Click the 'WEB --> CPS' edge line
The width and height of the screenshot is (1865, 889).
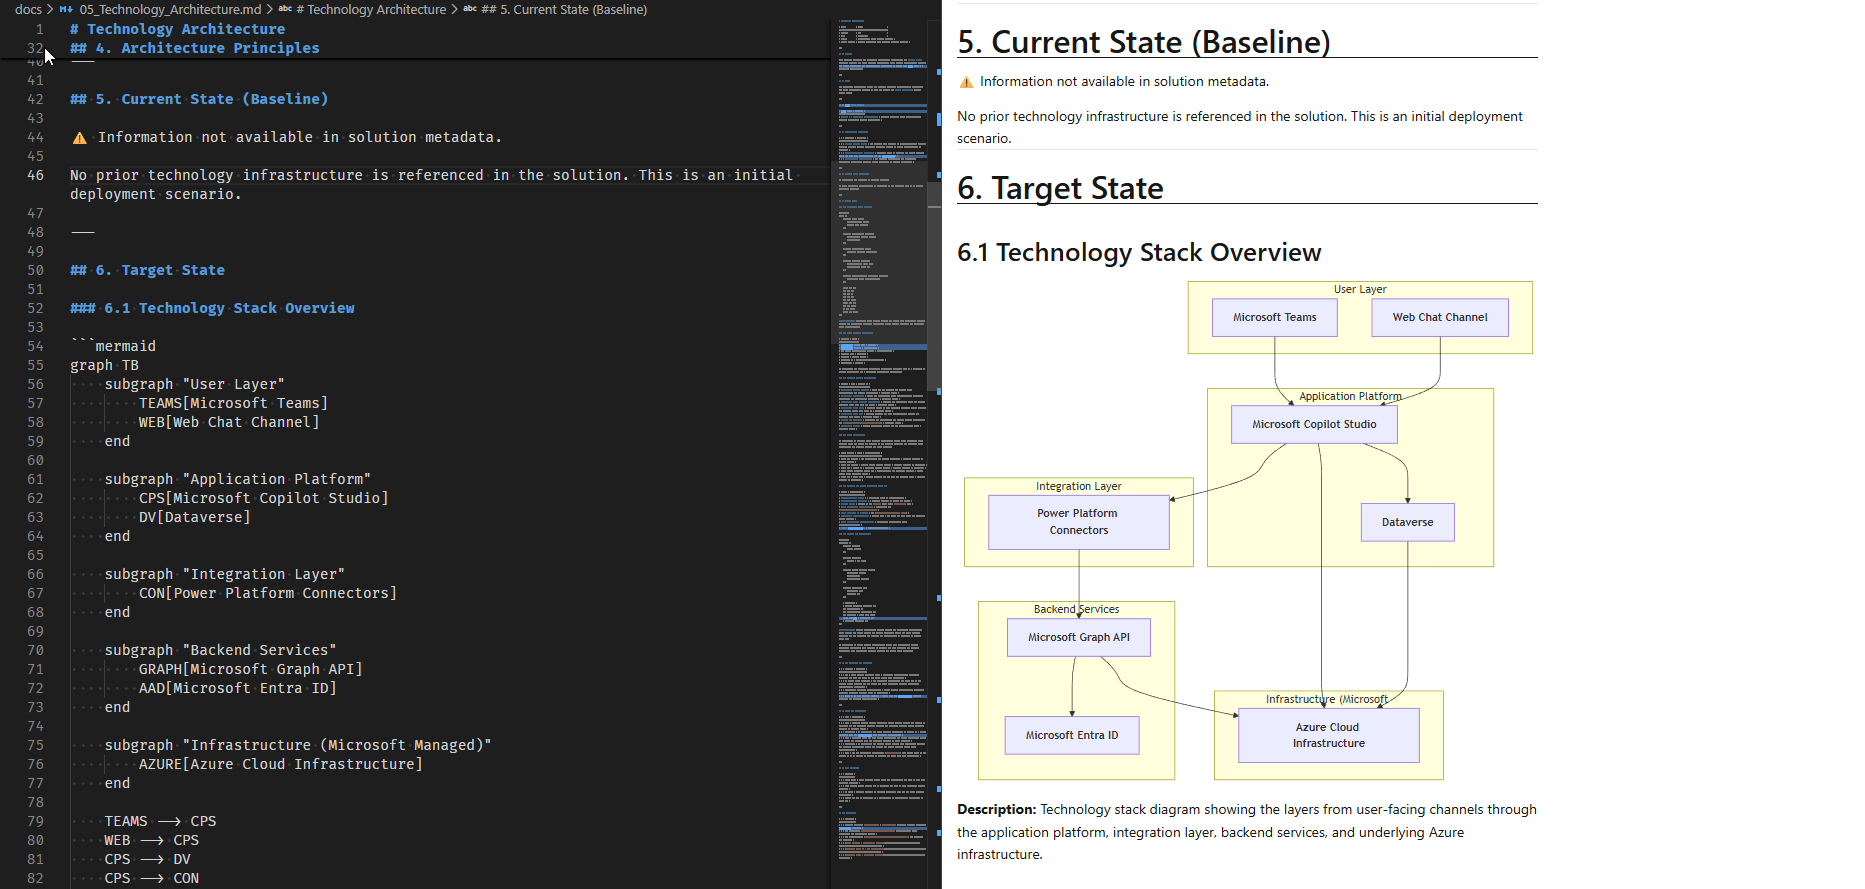[151, 840]
